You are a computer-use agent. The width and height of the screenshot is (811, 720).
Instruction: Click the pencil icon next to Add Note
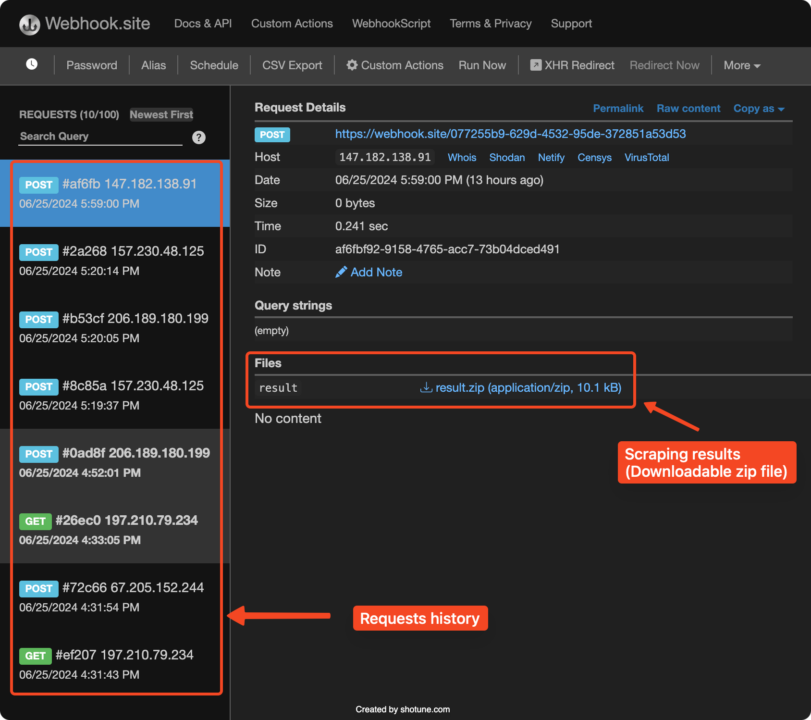(341, 272)
